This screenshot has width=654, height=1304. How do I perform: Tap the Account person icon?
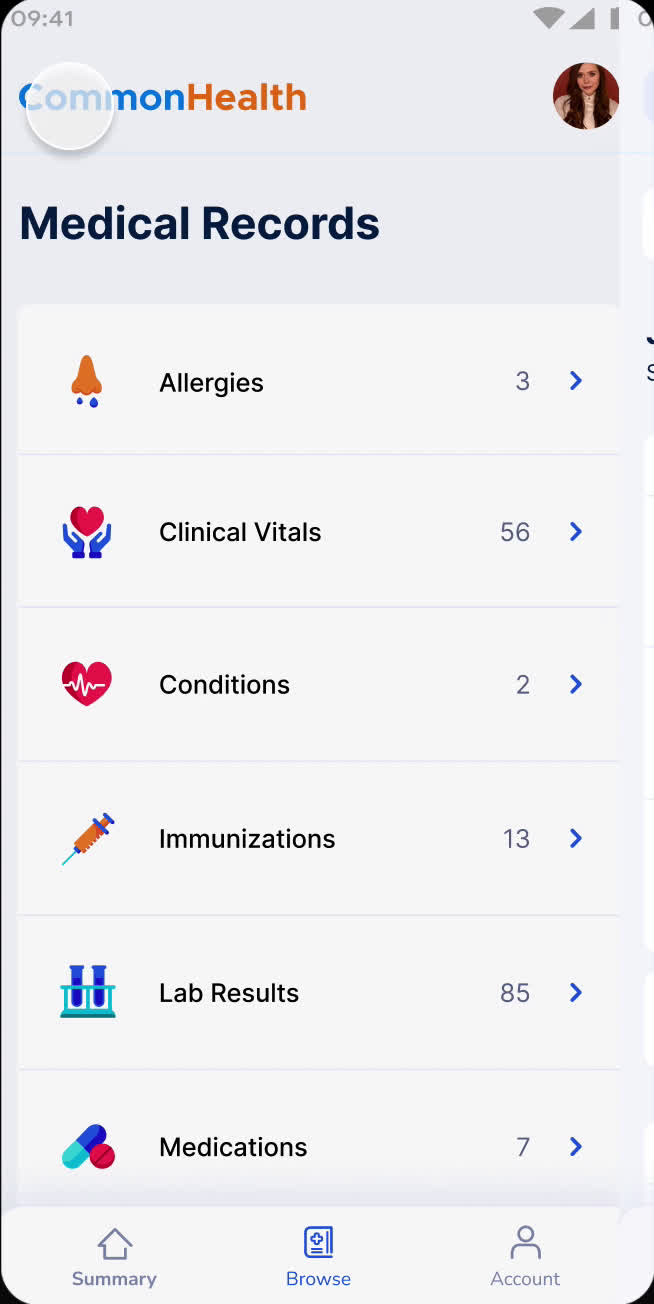pyautogui.click(x=525, y=1243)
